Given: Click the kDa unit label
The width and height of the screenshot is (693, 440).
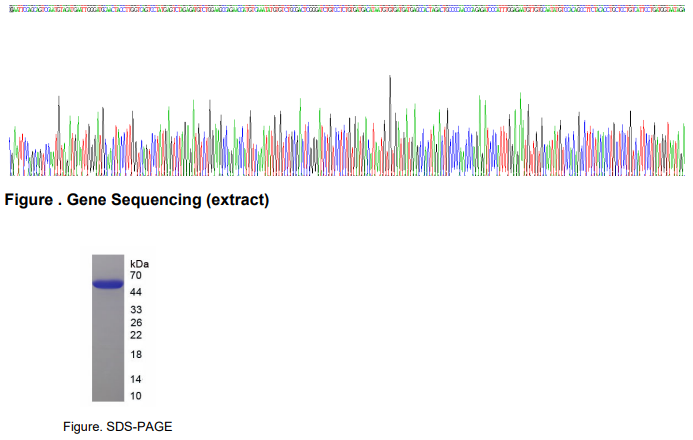Looking at the screenshot, I should tap(139, 262).
